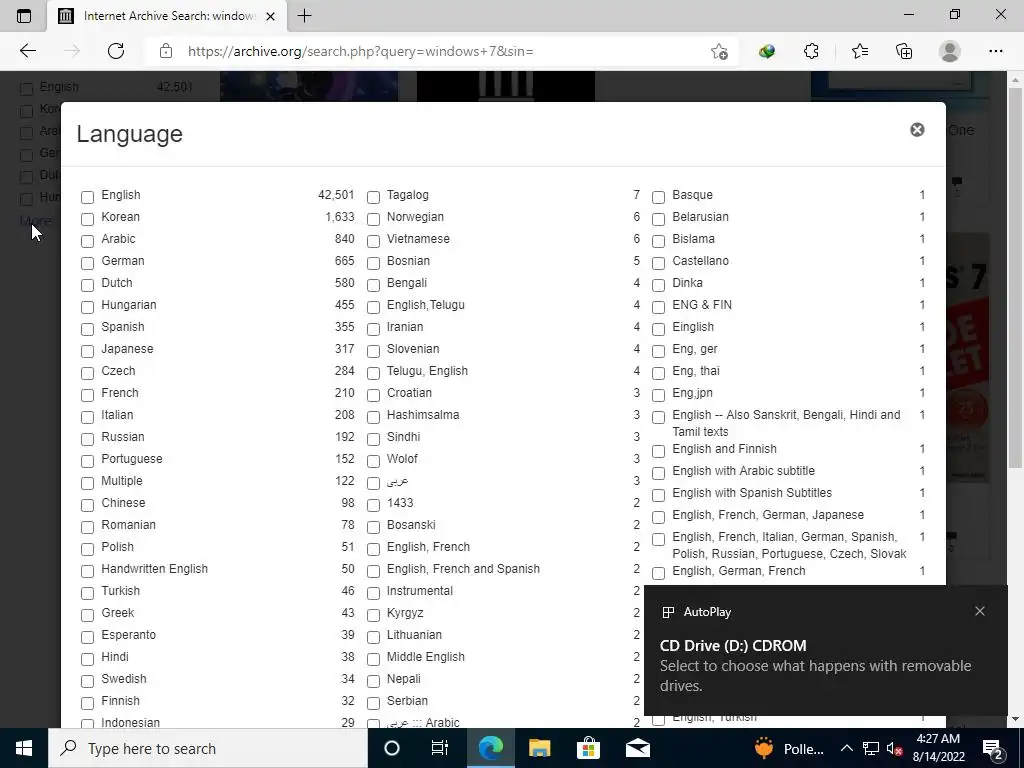Open a new tab with the plus button

[304, 16]
